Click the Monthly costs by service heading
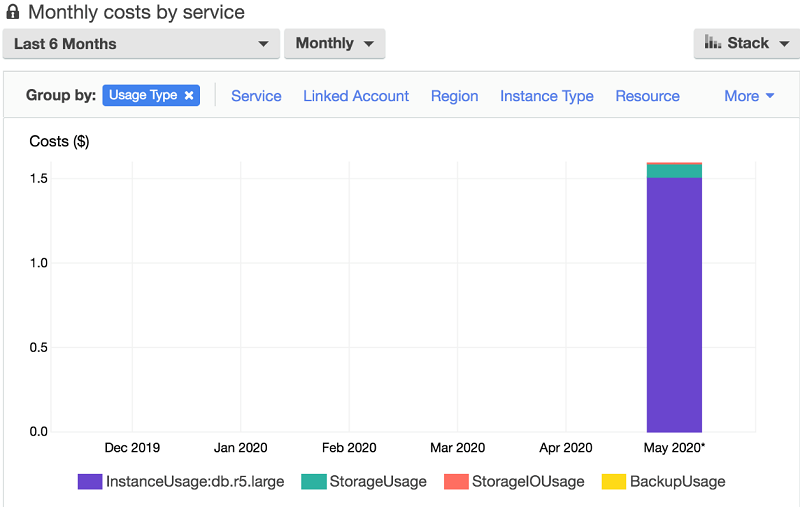This screenshot has width=800, height=507. (x=136, y=12)
